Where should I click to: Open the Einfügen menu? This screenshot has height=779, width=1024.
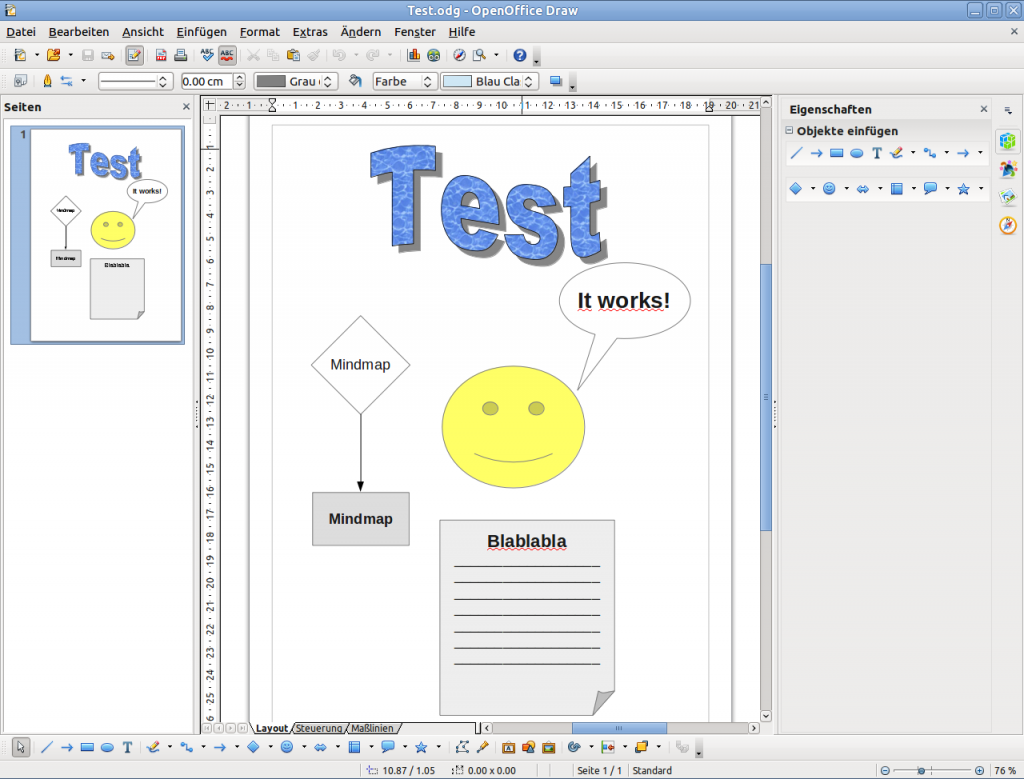[x=200, y=32]
